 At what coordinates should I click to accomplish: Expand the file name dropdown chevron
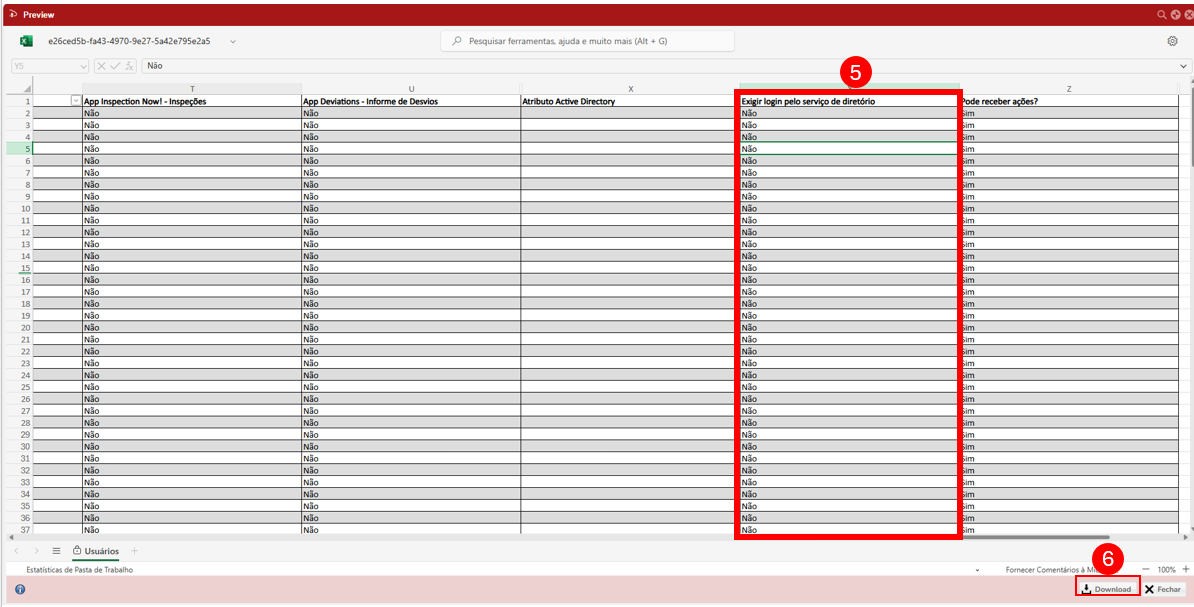click(x=233, y=41)
